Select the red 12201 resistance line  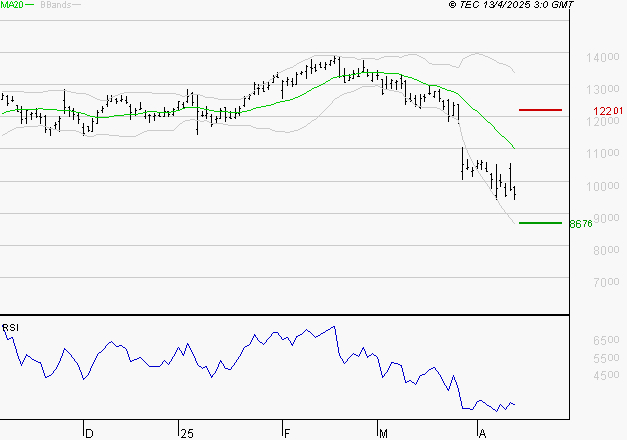540,110
